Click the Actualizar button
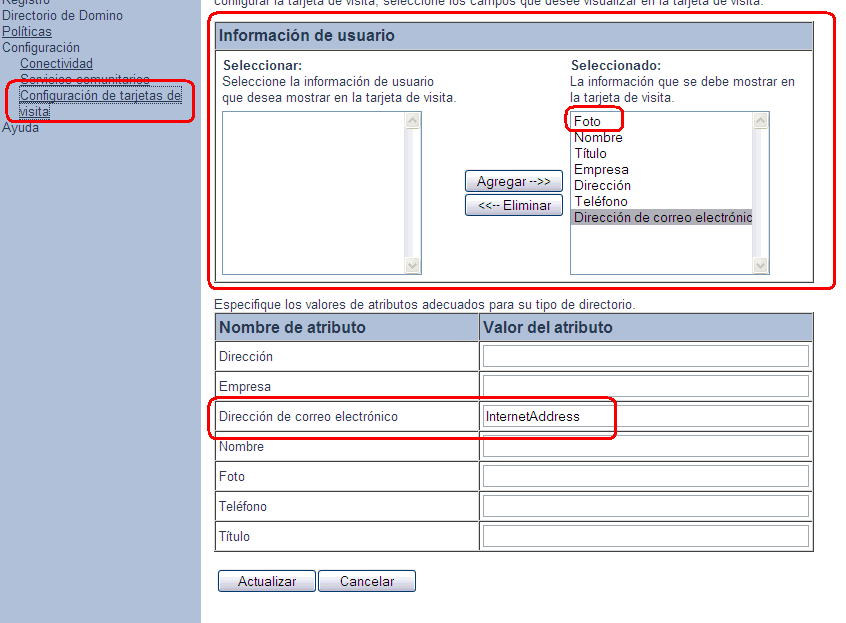Viewport: 846px width, 623px height. coord(267,581)
